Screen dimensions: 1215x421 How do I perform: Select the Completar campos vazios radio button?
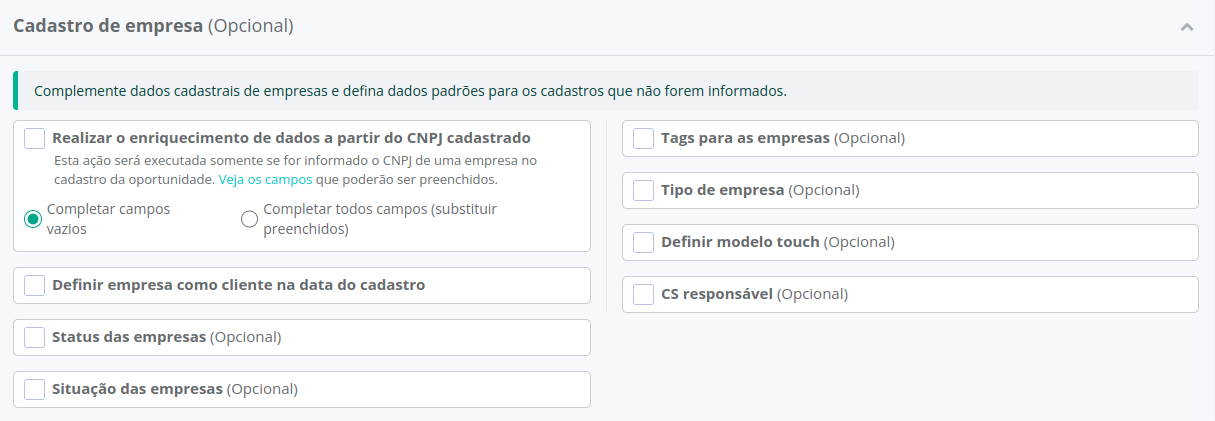pos(33,219)
